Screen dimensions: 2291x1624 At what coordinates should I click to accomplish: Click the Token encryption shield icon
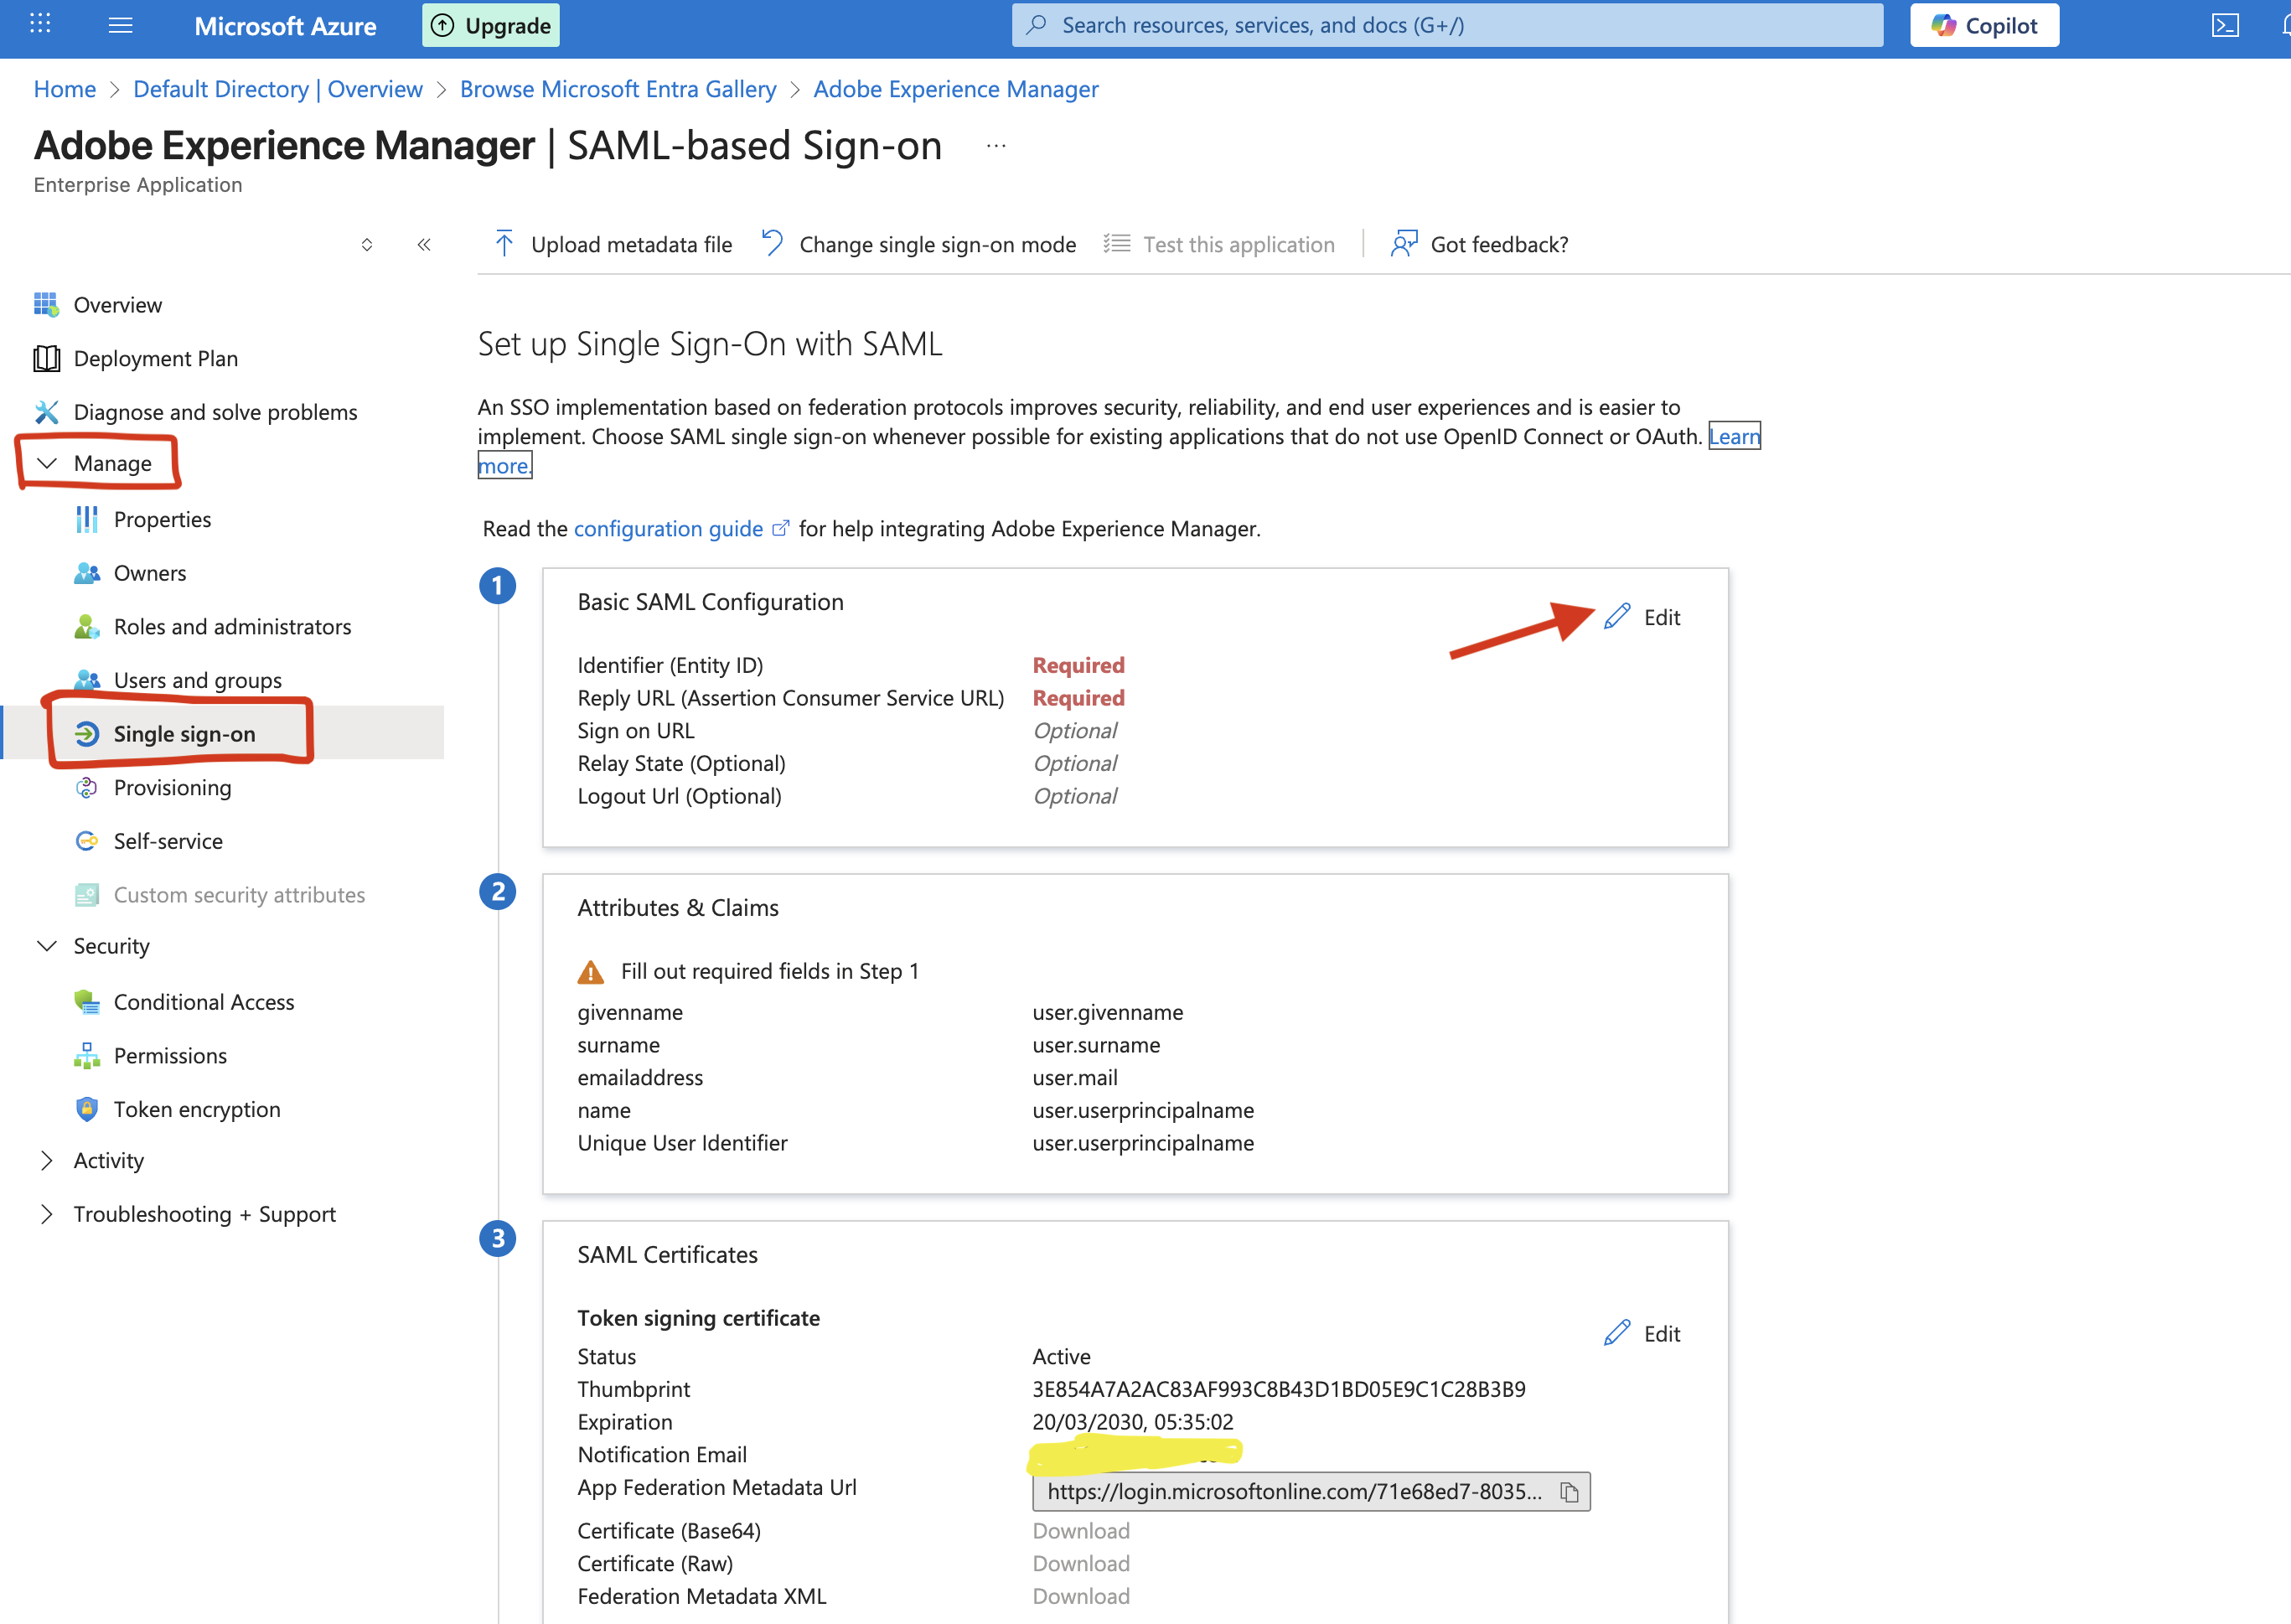(x=87, y=1110)
